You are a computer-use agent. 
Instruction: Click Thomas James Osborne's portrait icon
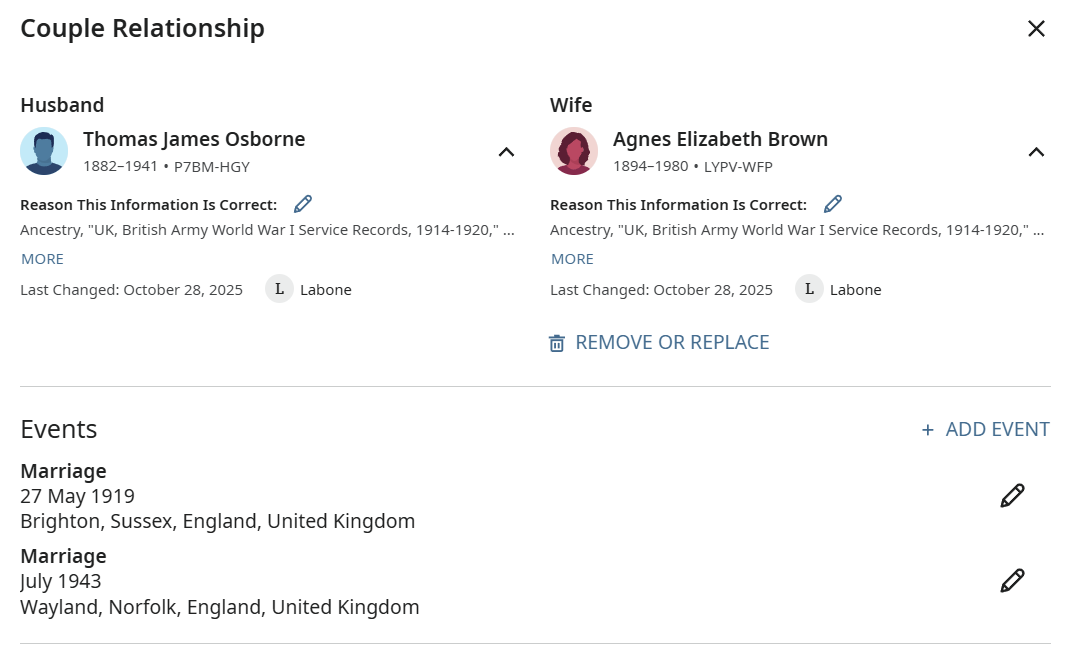[x=44, y=151]
